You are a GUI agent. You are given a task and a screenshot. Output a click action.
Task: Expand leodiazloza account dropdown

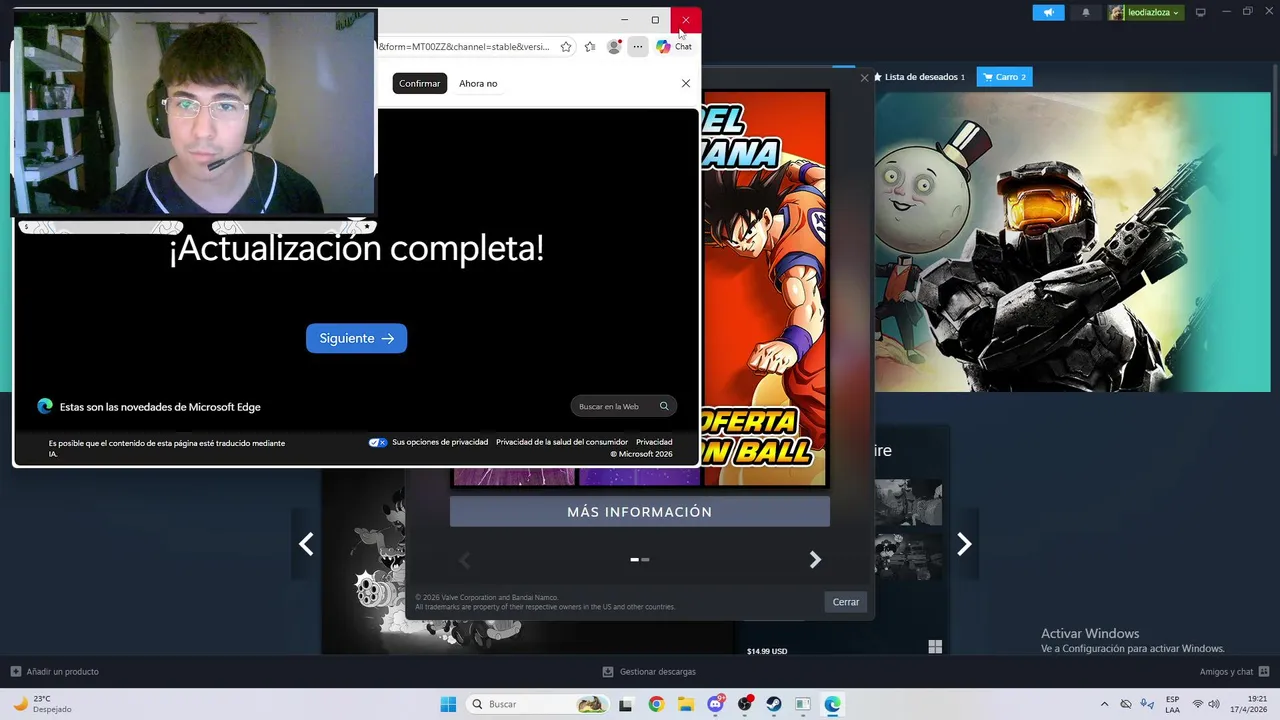tap(1145, 12)
